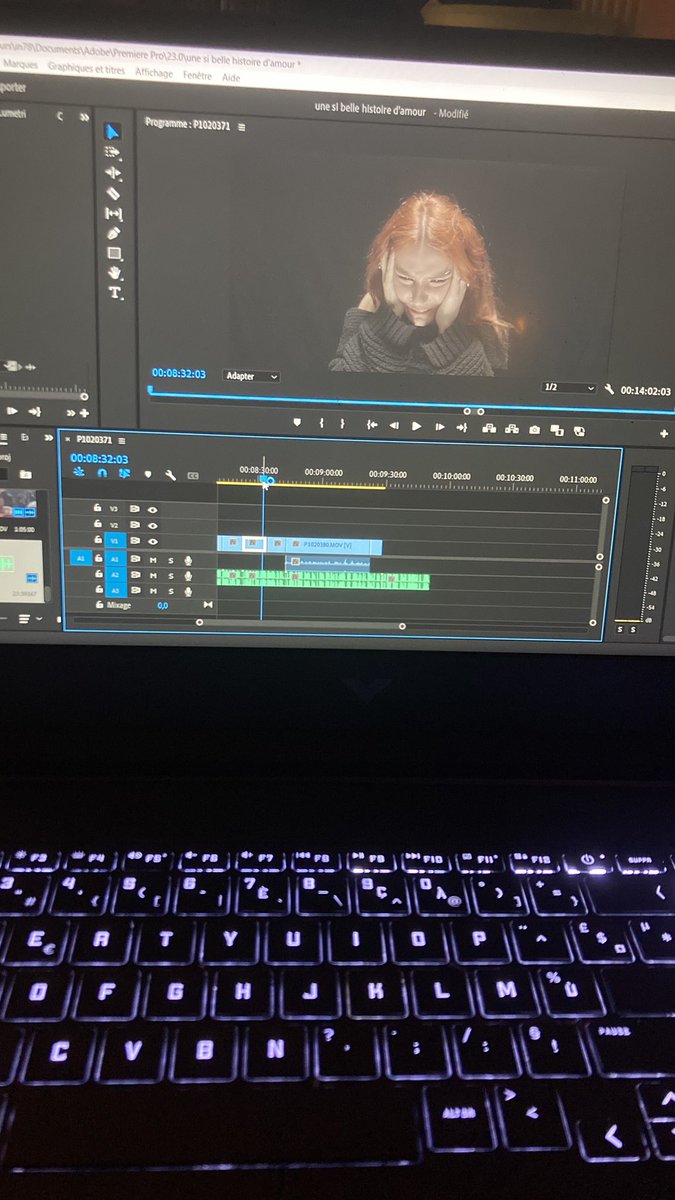Select the Selection arrow tool
The height and width of the screenshot is (1200, 675).
click(113, 132)
